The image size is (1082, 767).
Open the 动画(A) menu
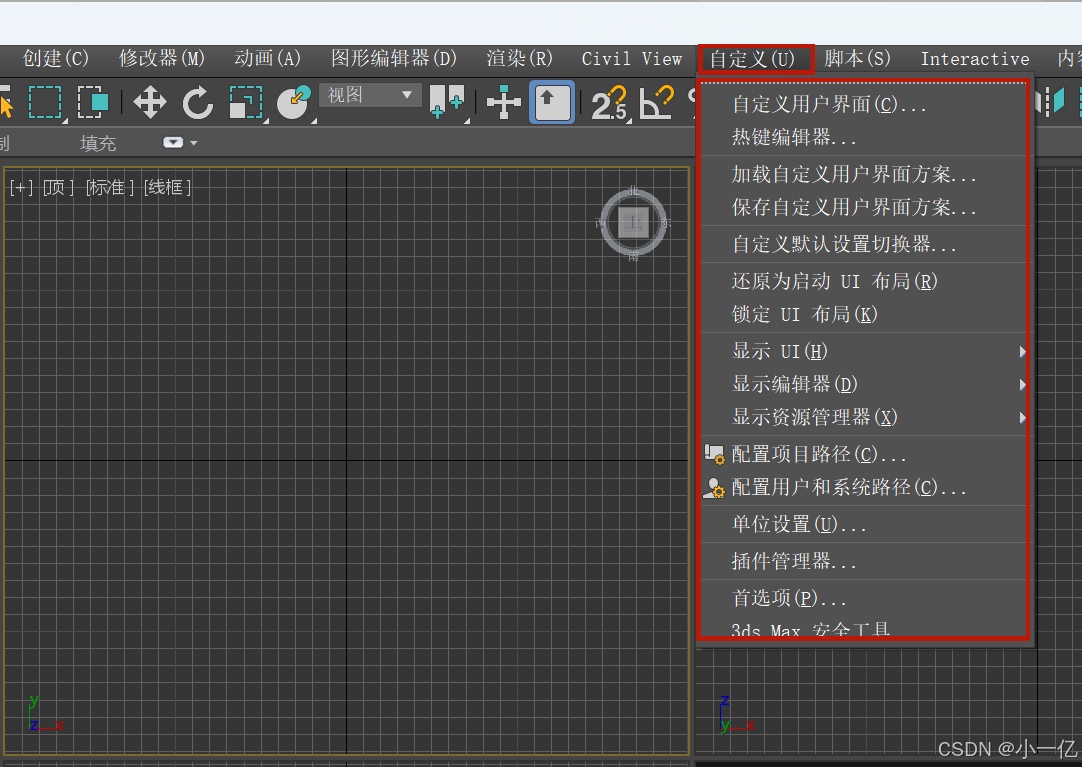coord(267,59)
